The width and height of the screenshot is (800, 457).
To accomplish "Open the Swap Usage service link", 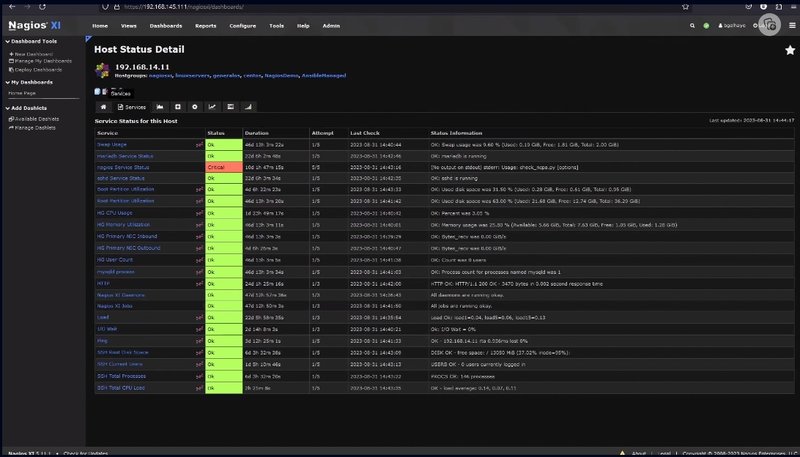I will coord(112,145).
